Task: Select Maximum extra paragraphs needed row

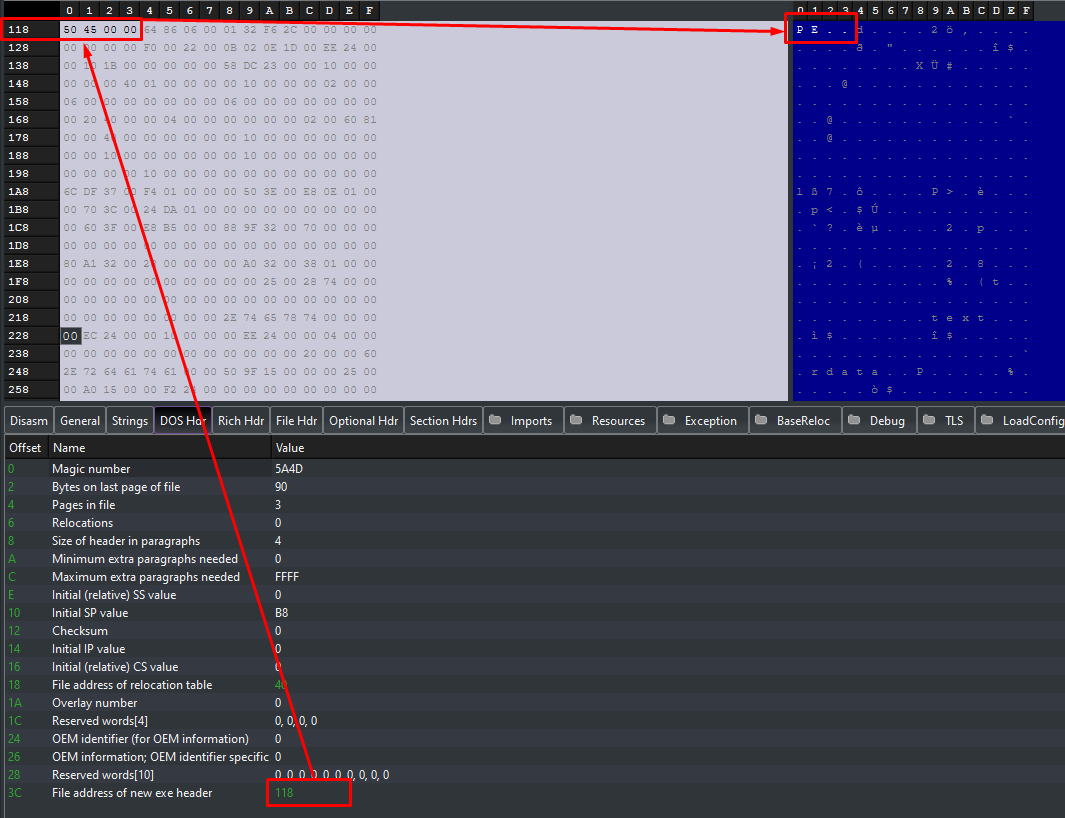Action: click(x=535, y=577)
